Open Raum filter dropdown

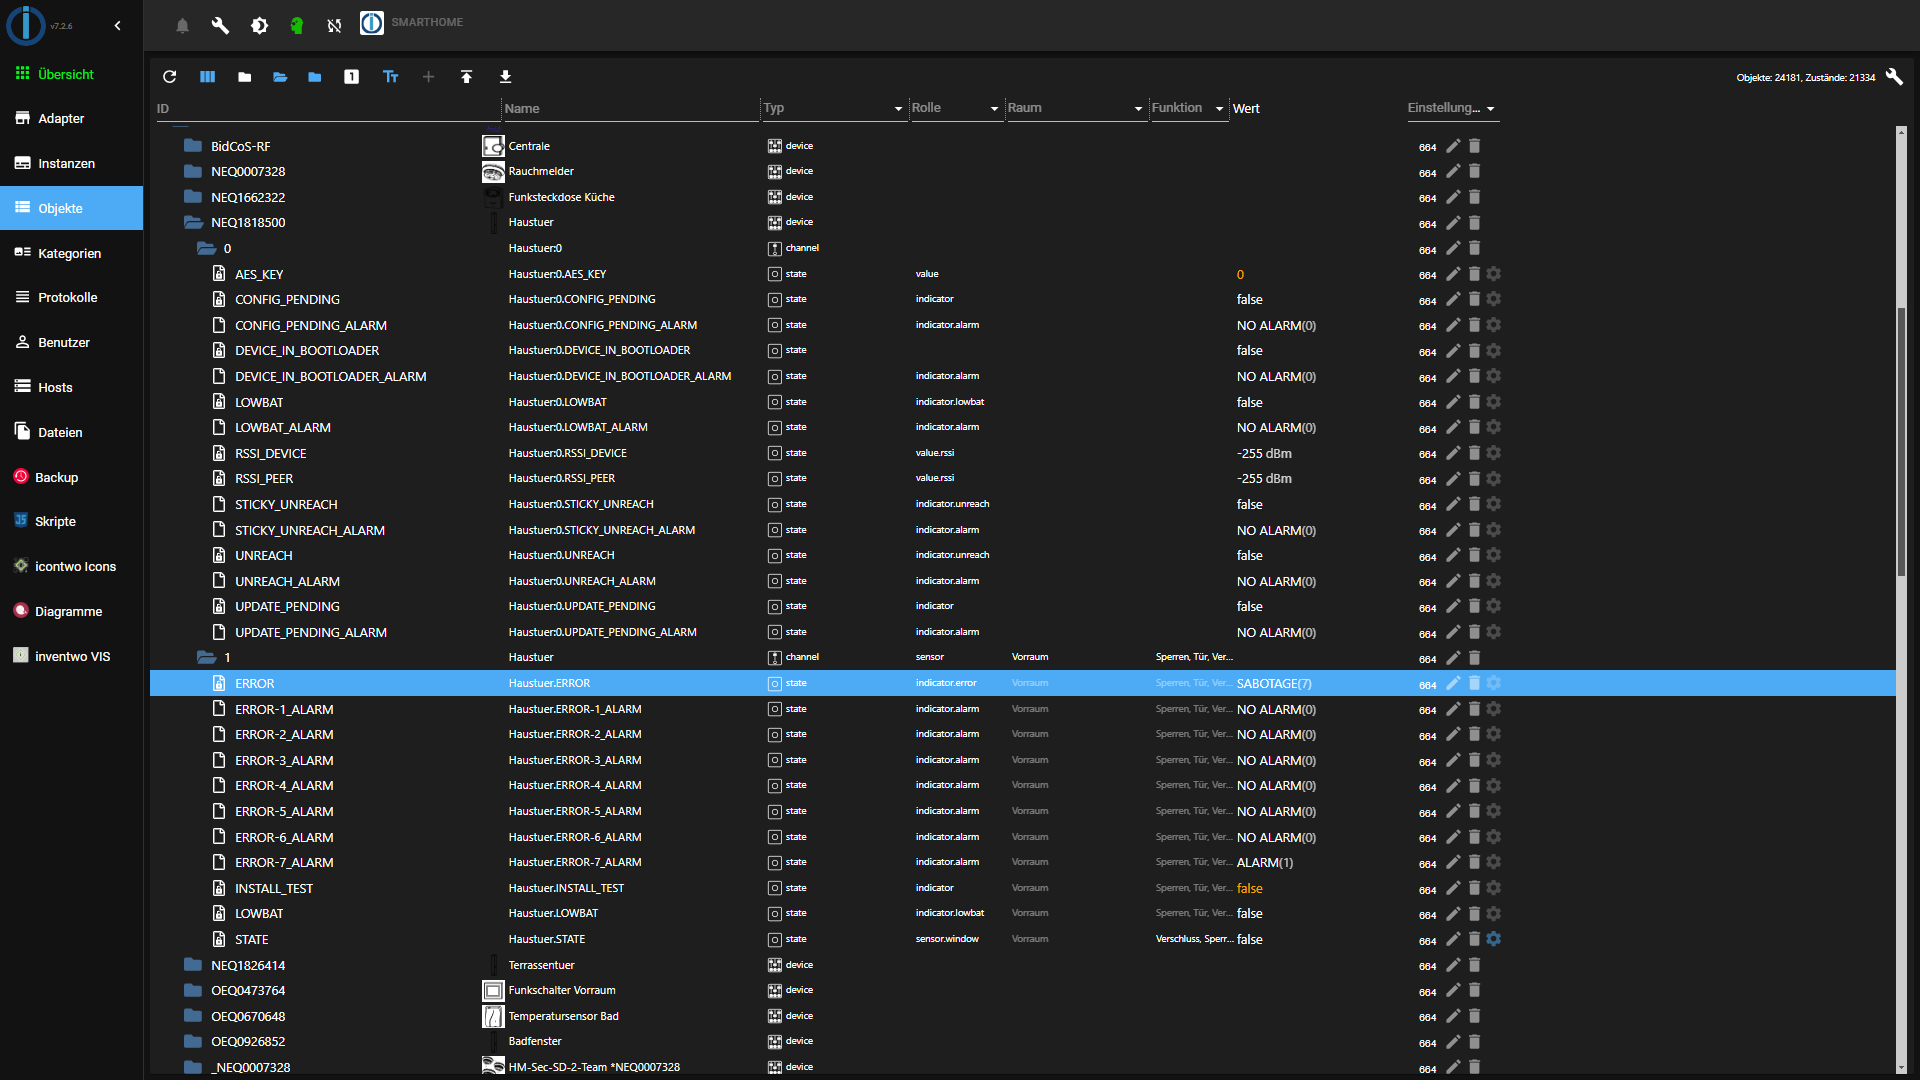pyautogui.click(x=1138, y=109)
